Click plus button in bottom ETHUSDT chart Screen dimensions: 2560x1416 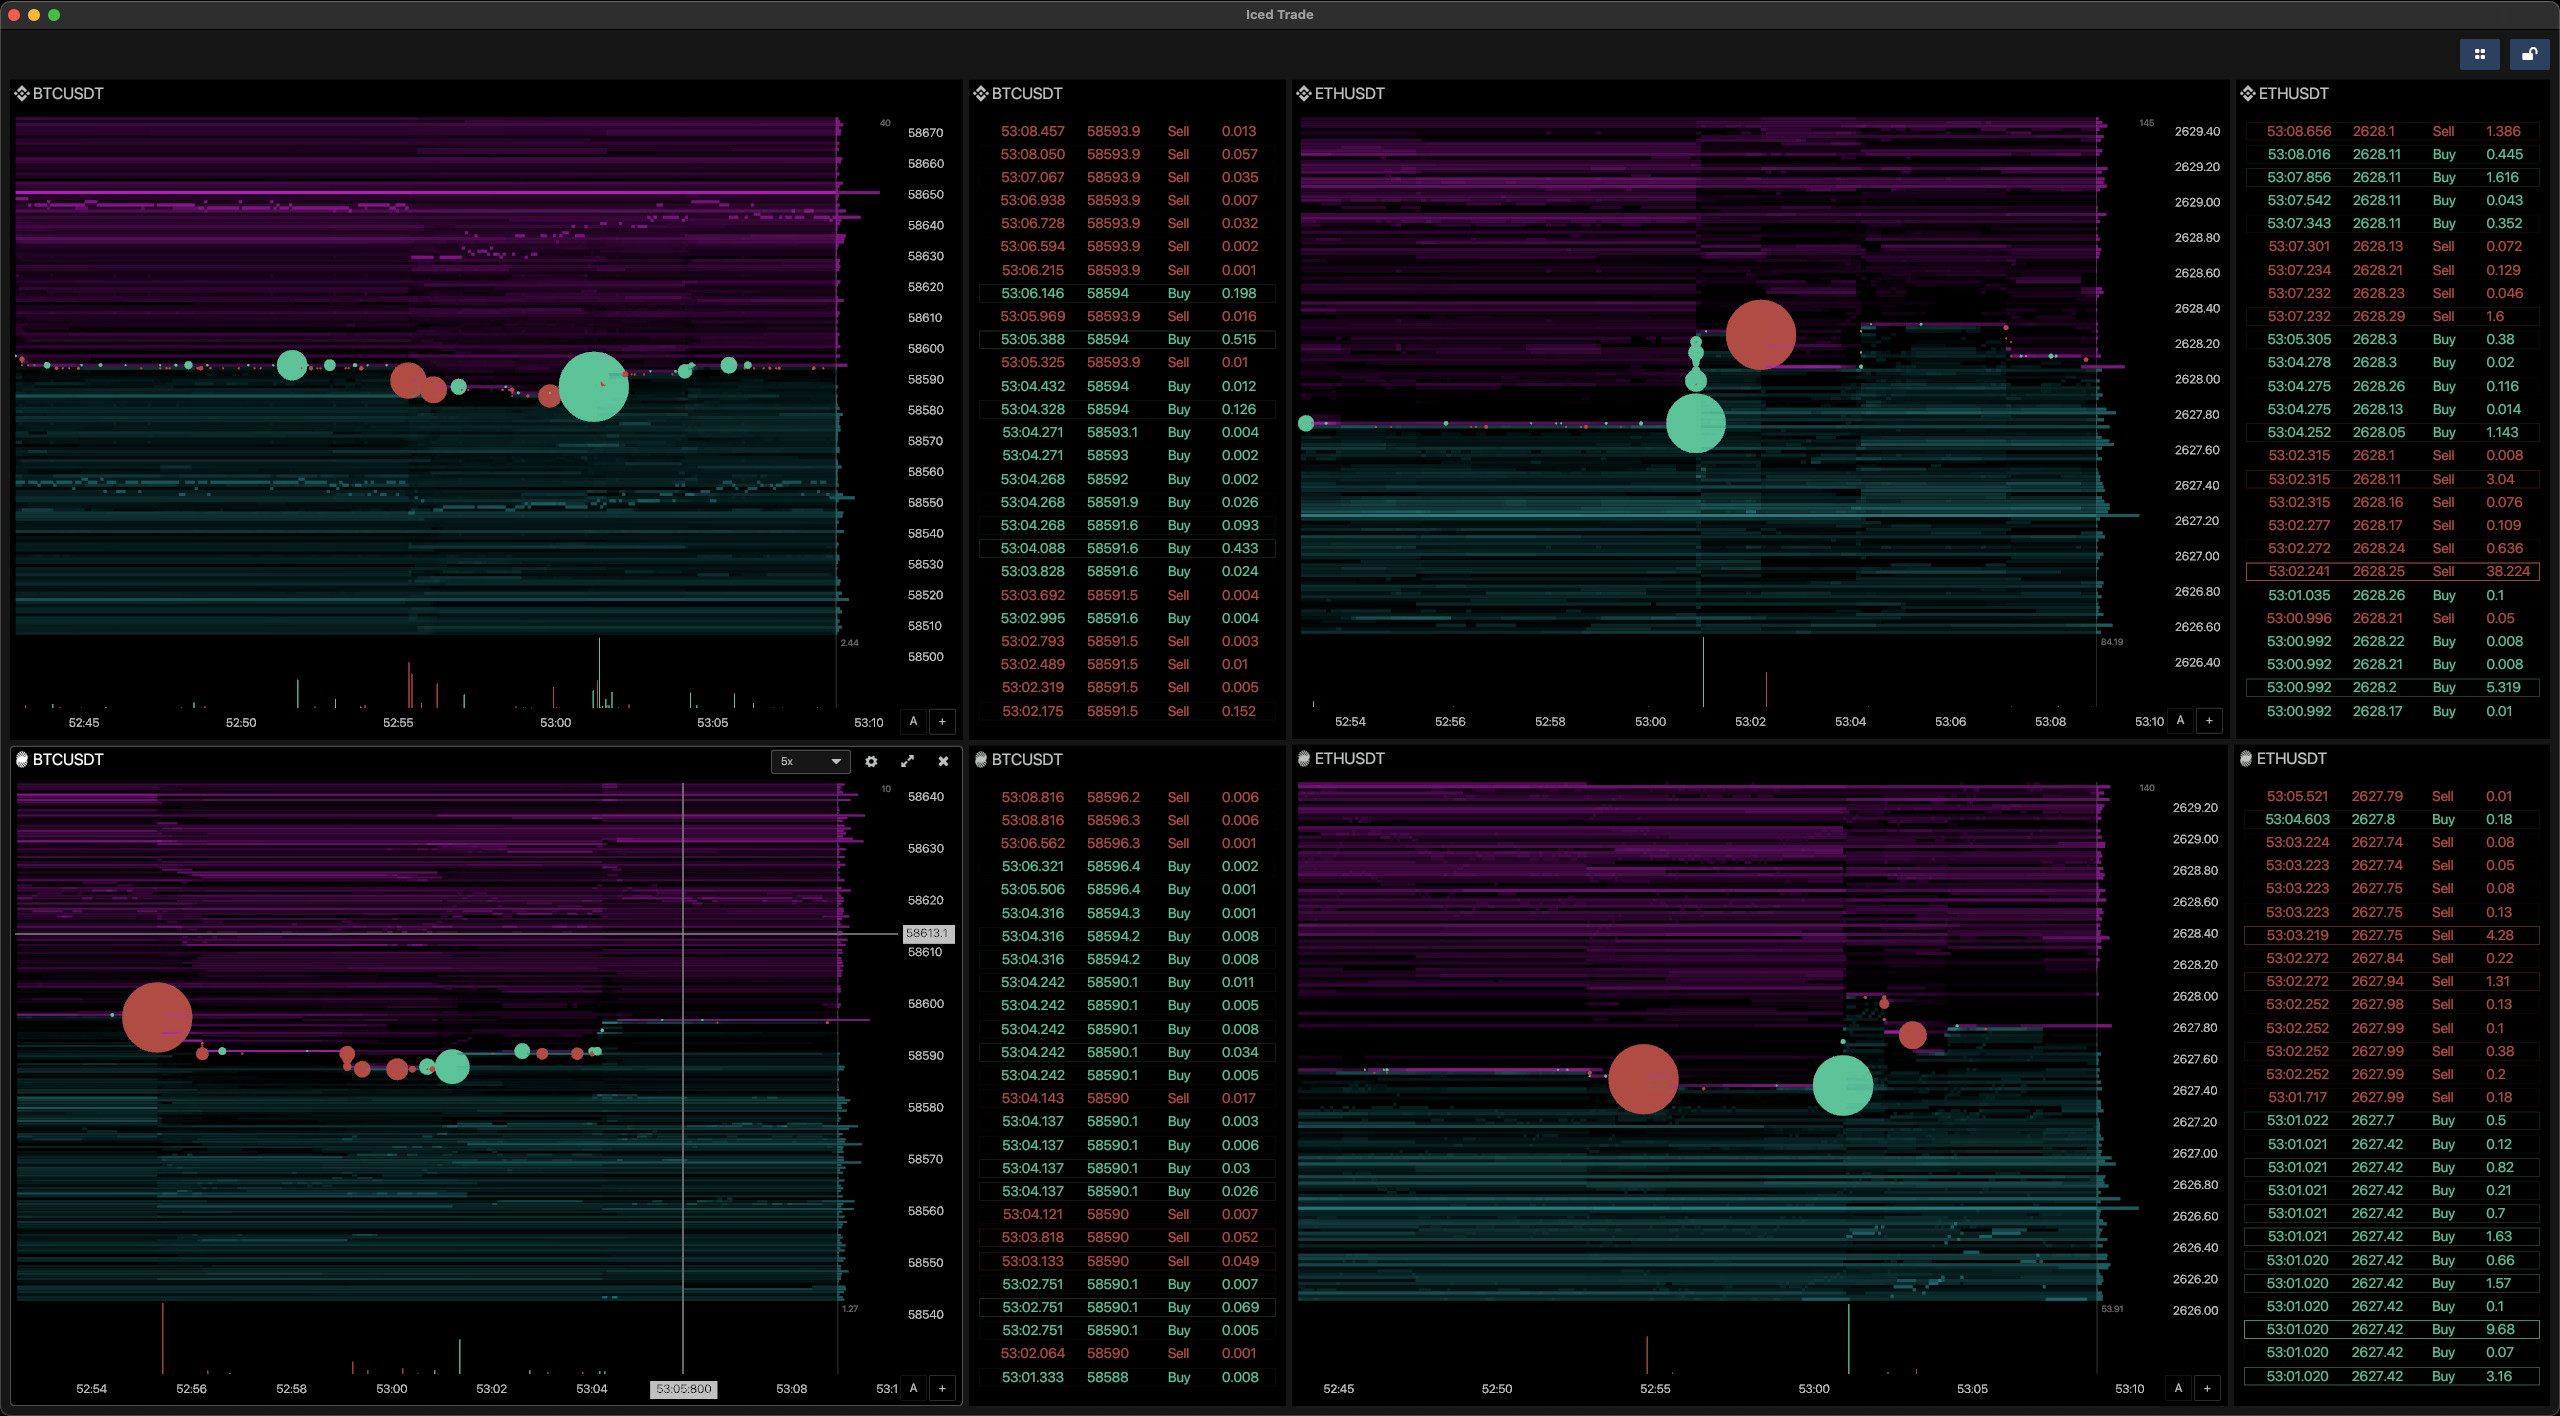[2207, 1388]
